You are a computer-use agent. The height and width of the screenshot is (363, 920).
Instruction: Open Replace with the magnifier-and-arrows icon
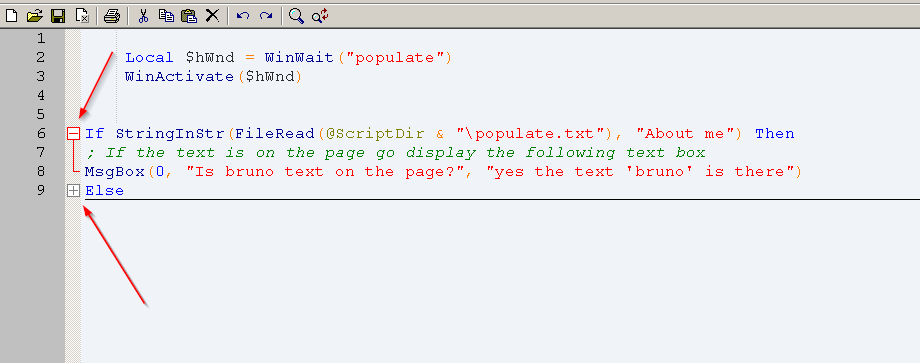click(x=320, y=16)
